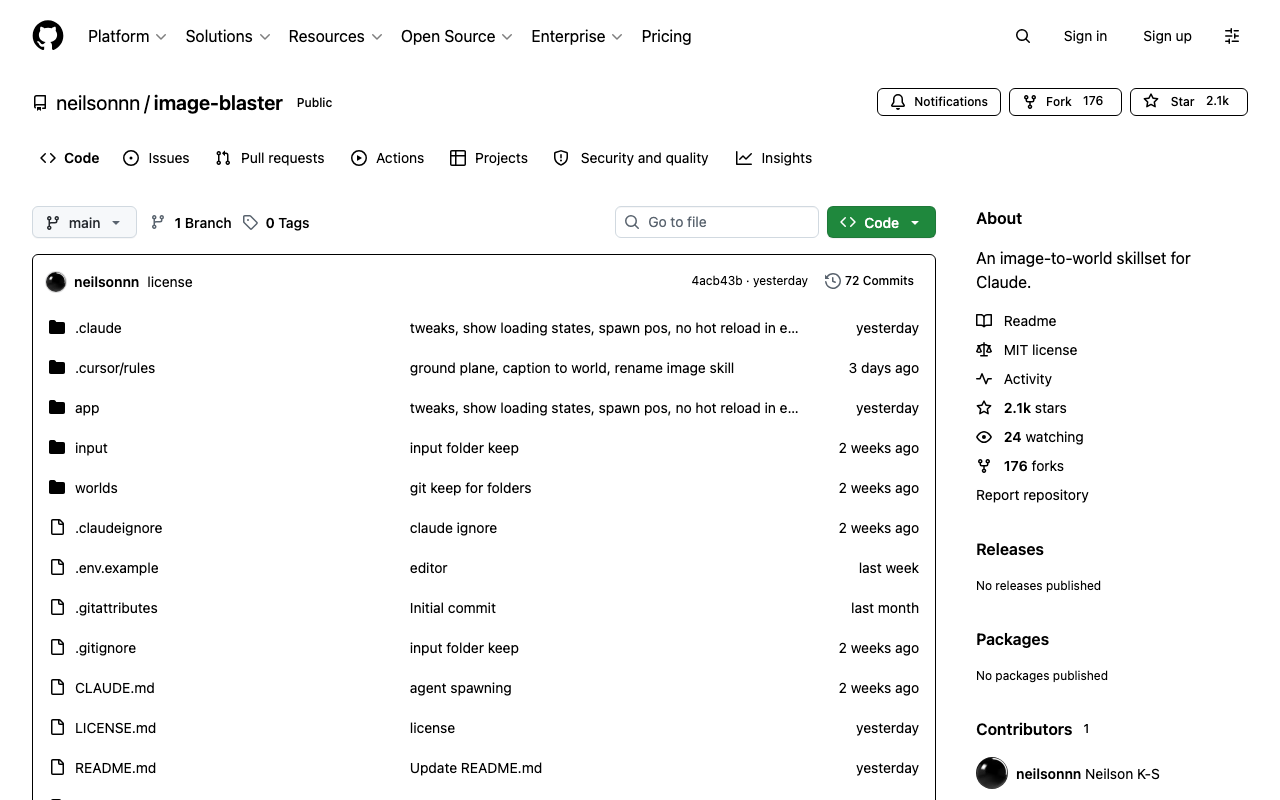Focus the Go to file search field
The image size is (1280, 800).
pyautogui.click(x=717, y=222)
